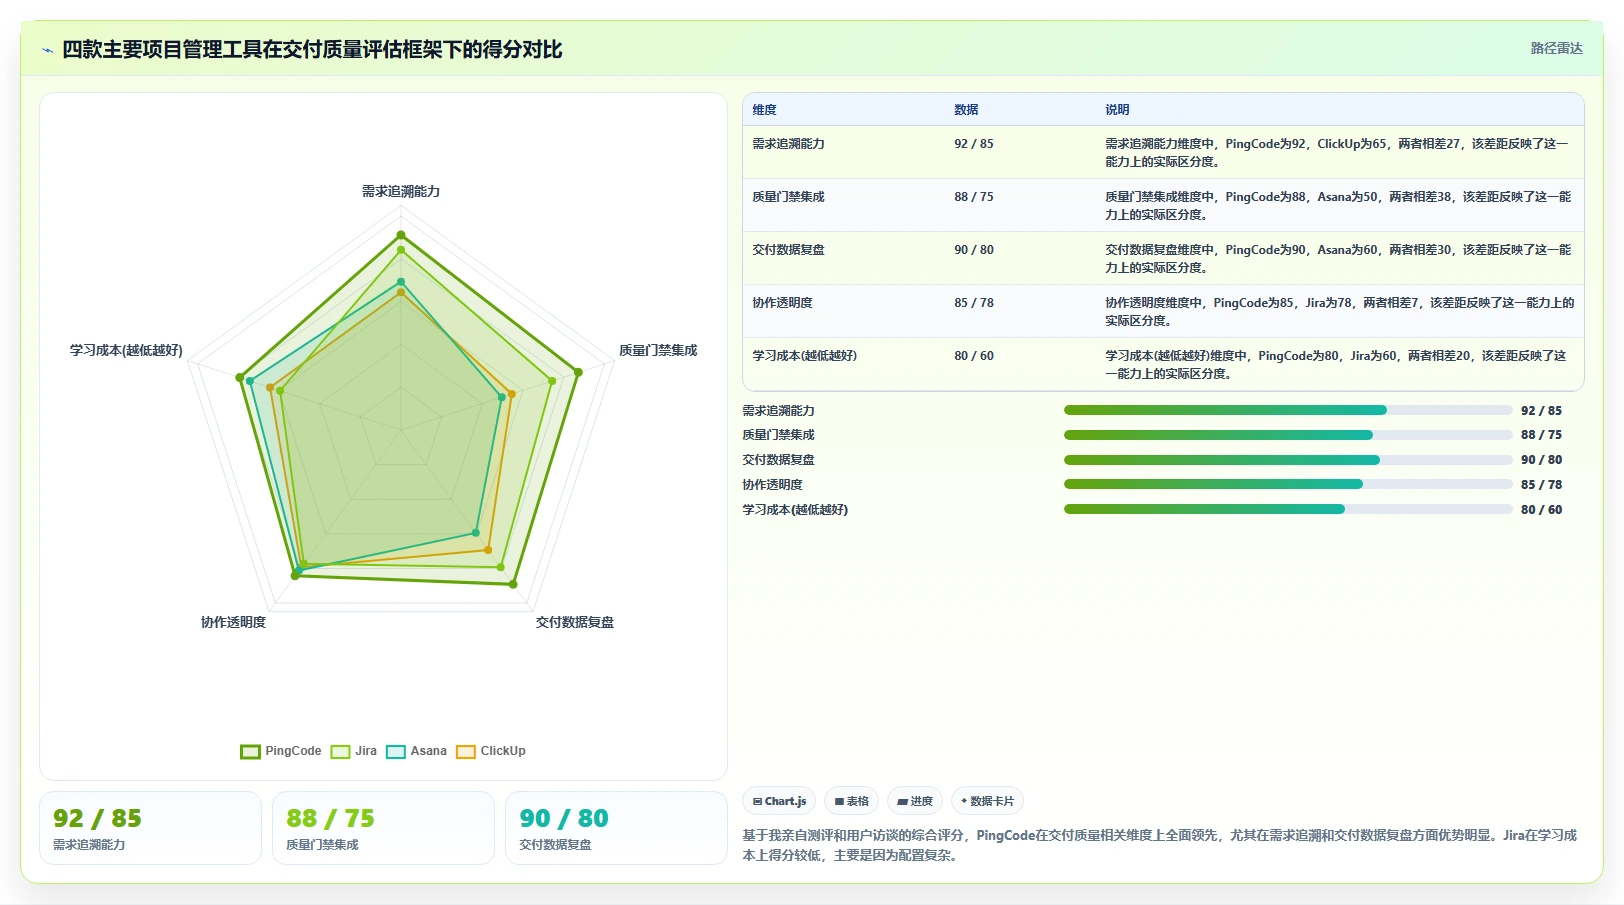Click radar axis label 质量门禁集成
The height and width of the screenshot is (905, 1624).
tap(658, 350)
